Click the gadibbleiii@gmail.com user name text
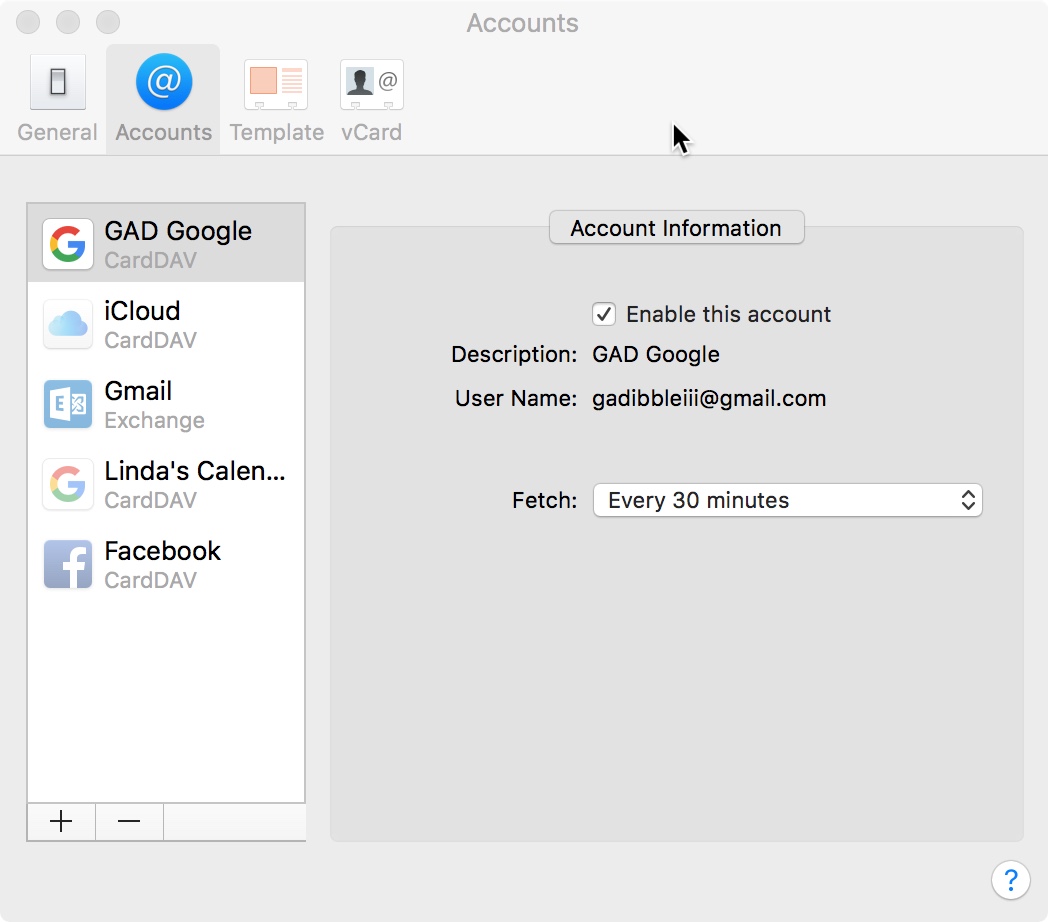 click(x=709, y=398)
